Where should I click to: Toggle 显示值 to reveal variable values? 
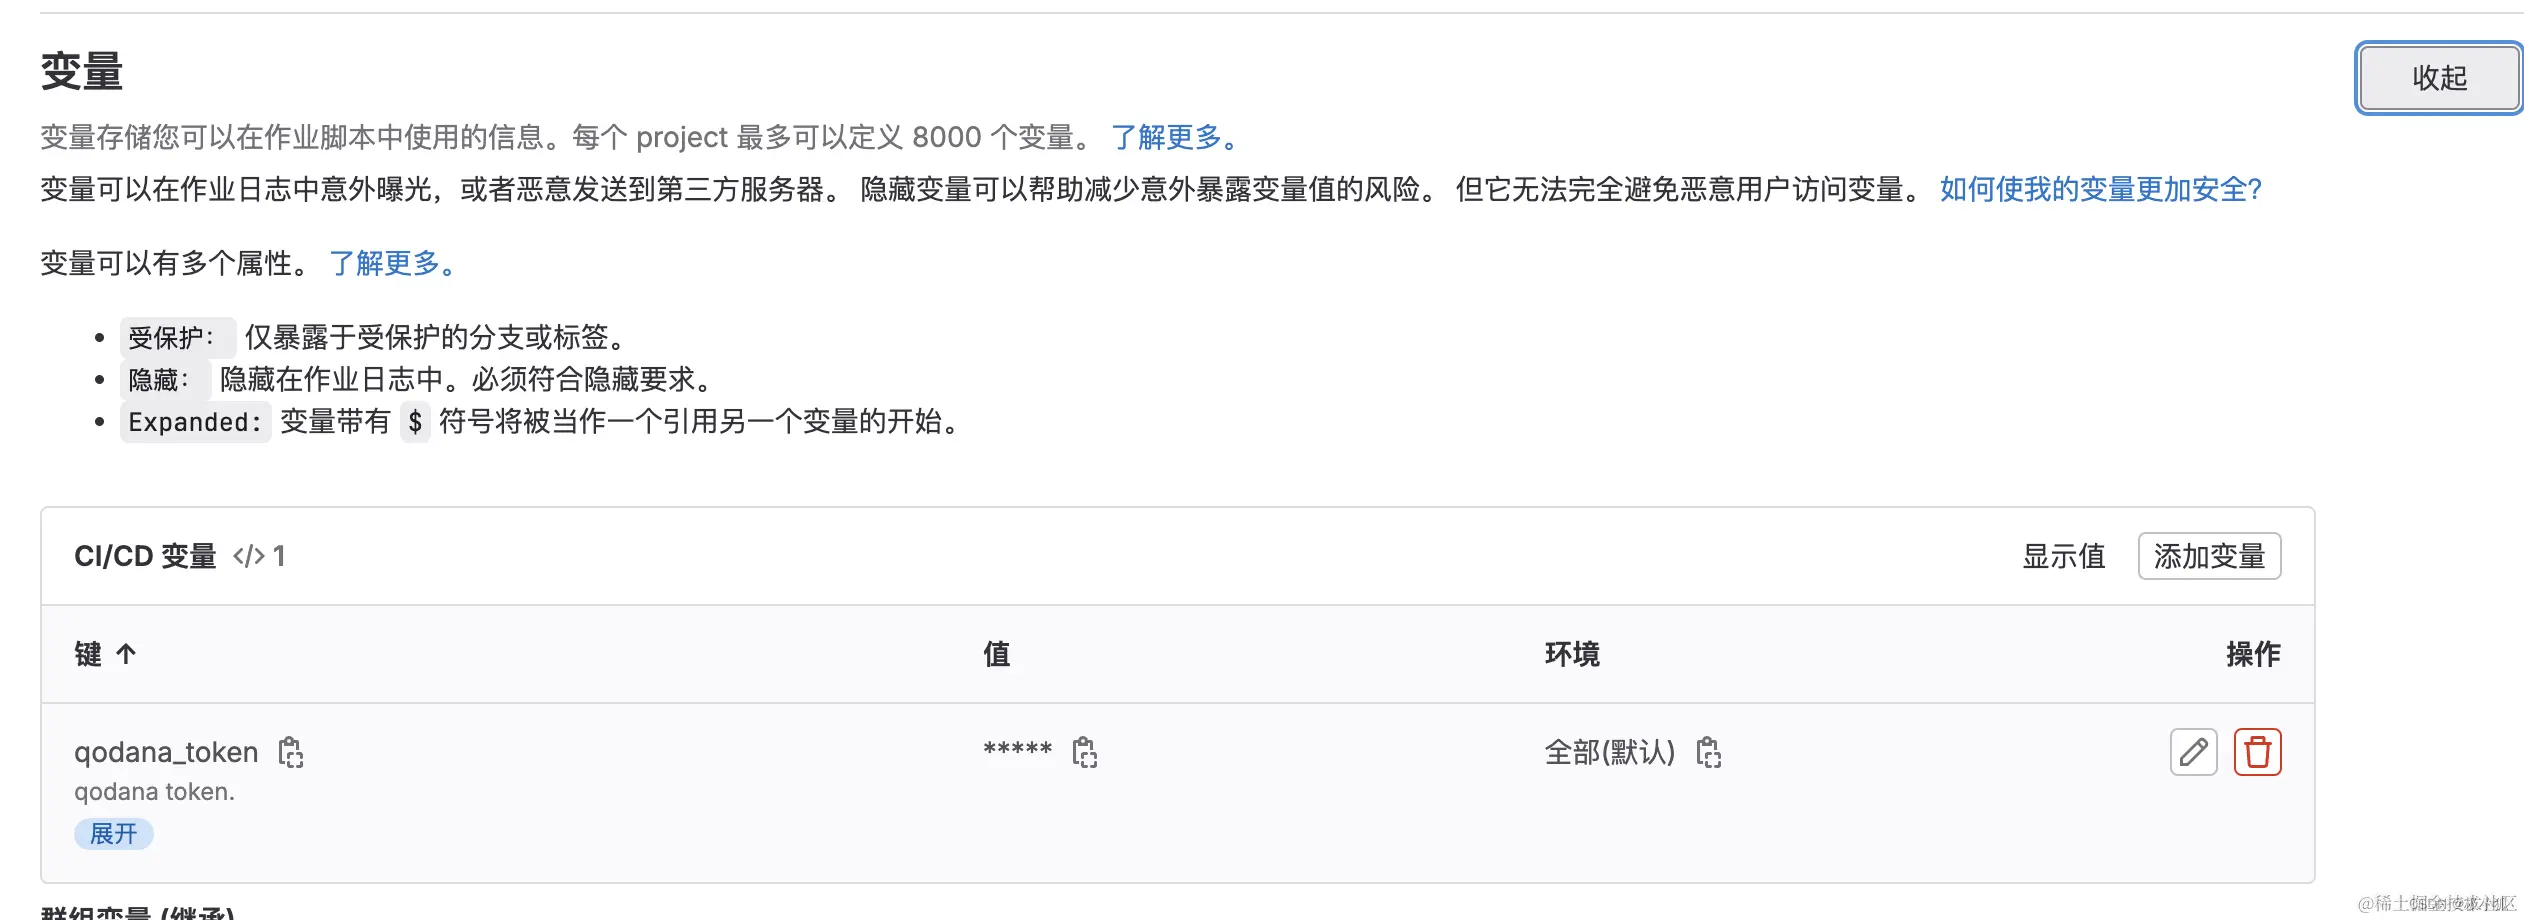point(2062,556)
